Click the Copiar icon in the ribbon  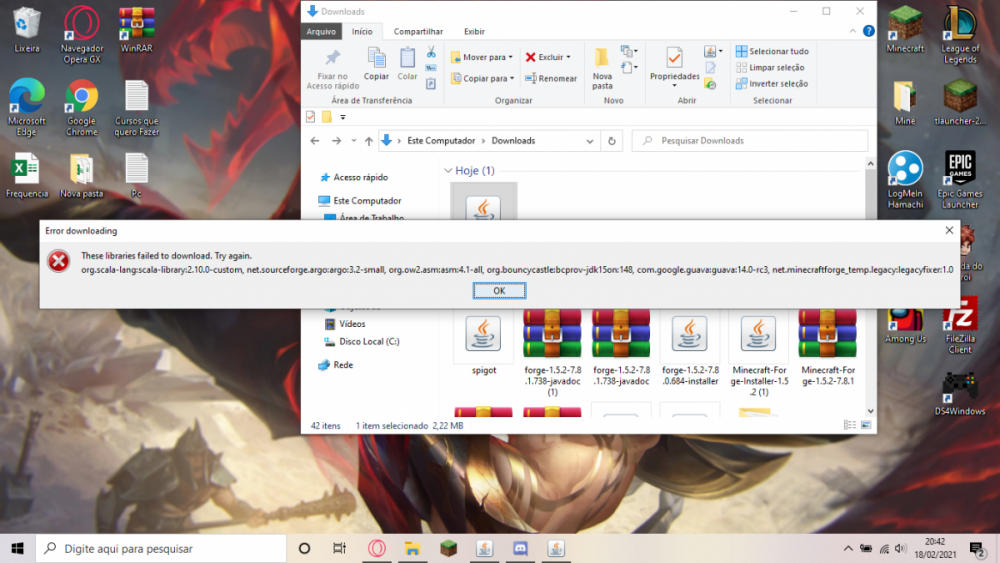(x=376, y=63)
